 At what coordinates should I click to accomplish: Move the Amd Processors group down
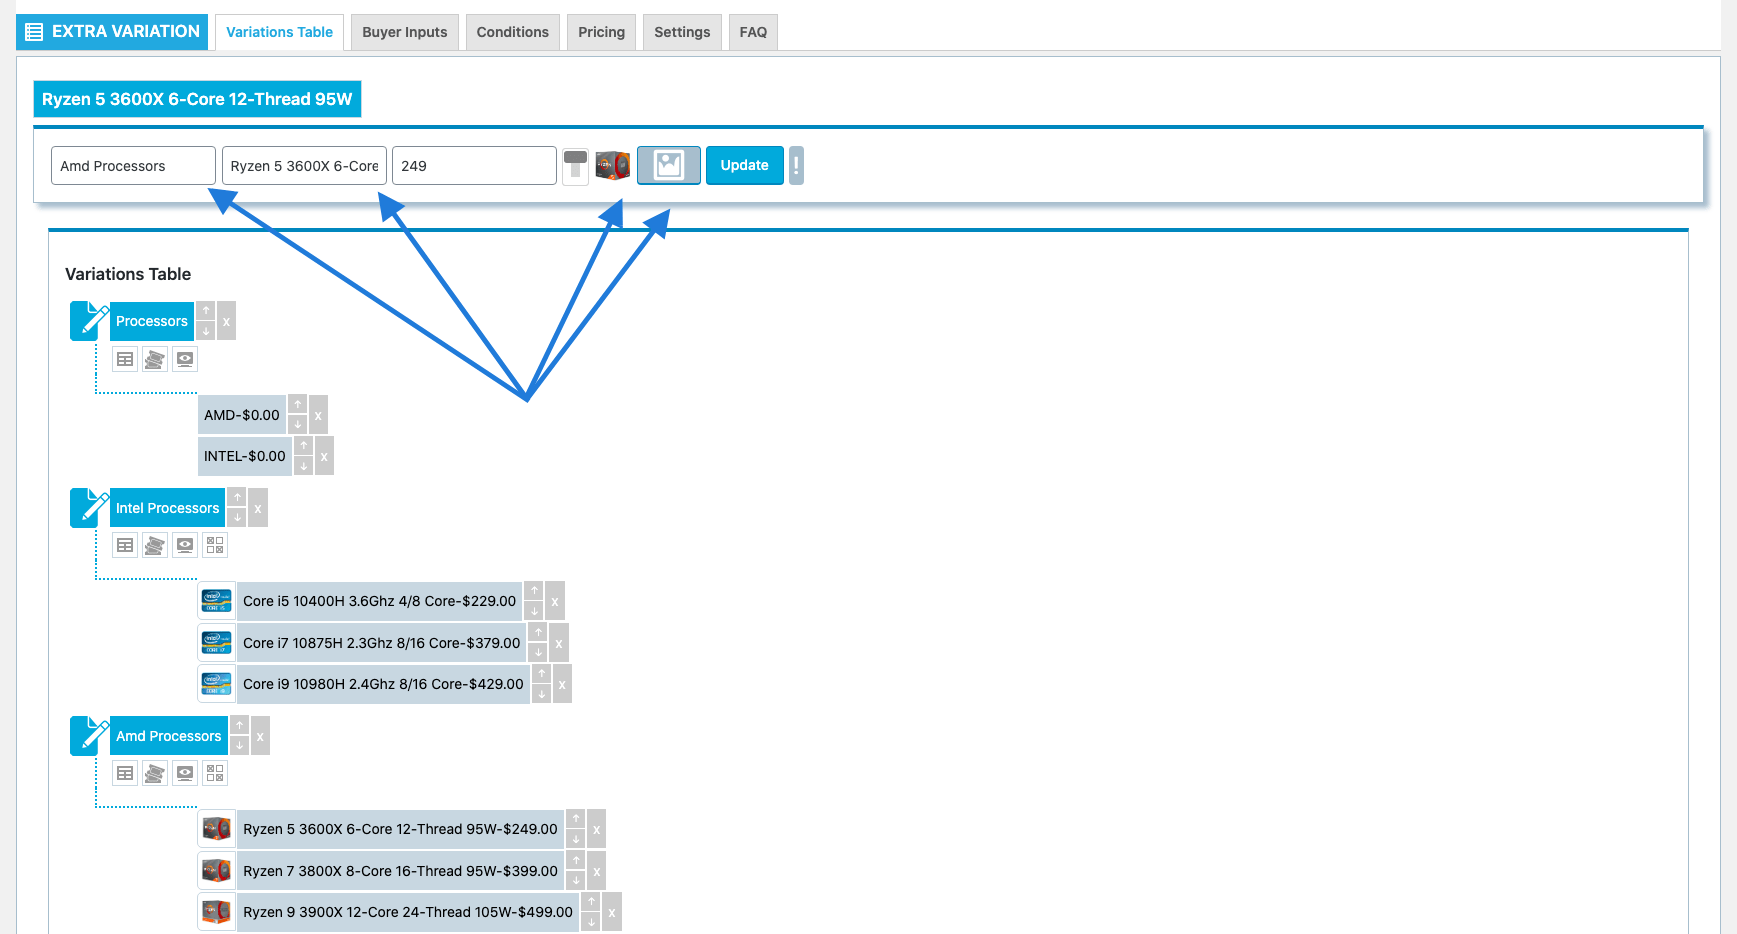click(240, 746)
